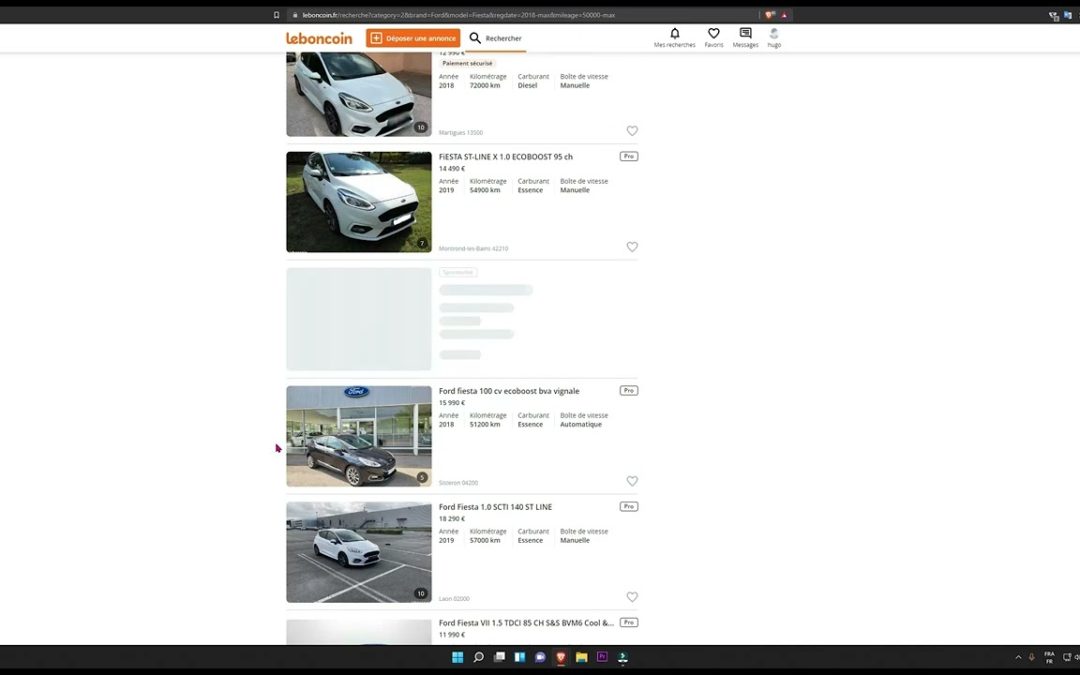Click the 15 990 € price
The width and height of the screenshot is (1080, 675).
coord(452,403)
